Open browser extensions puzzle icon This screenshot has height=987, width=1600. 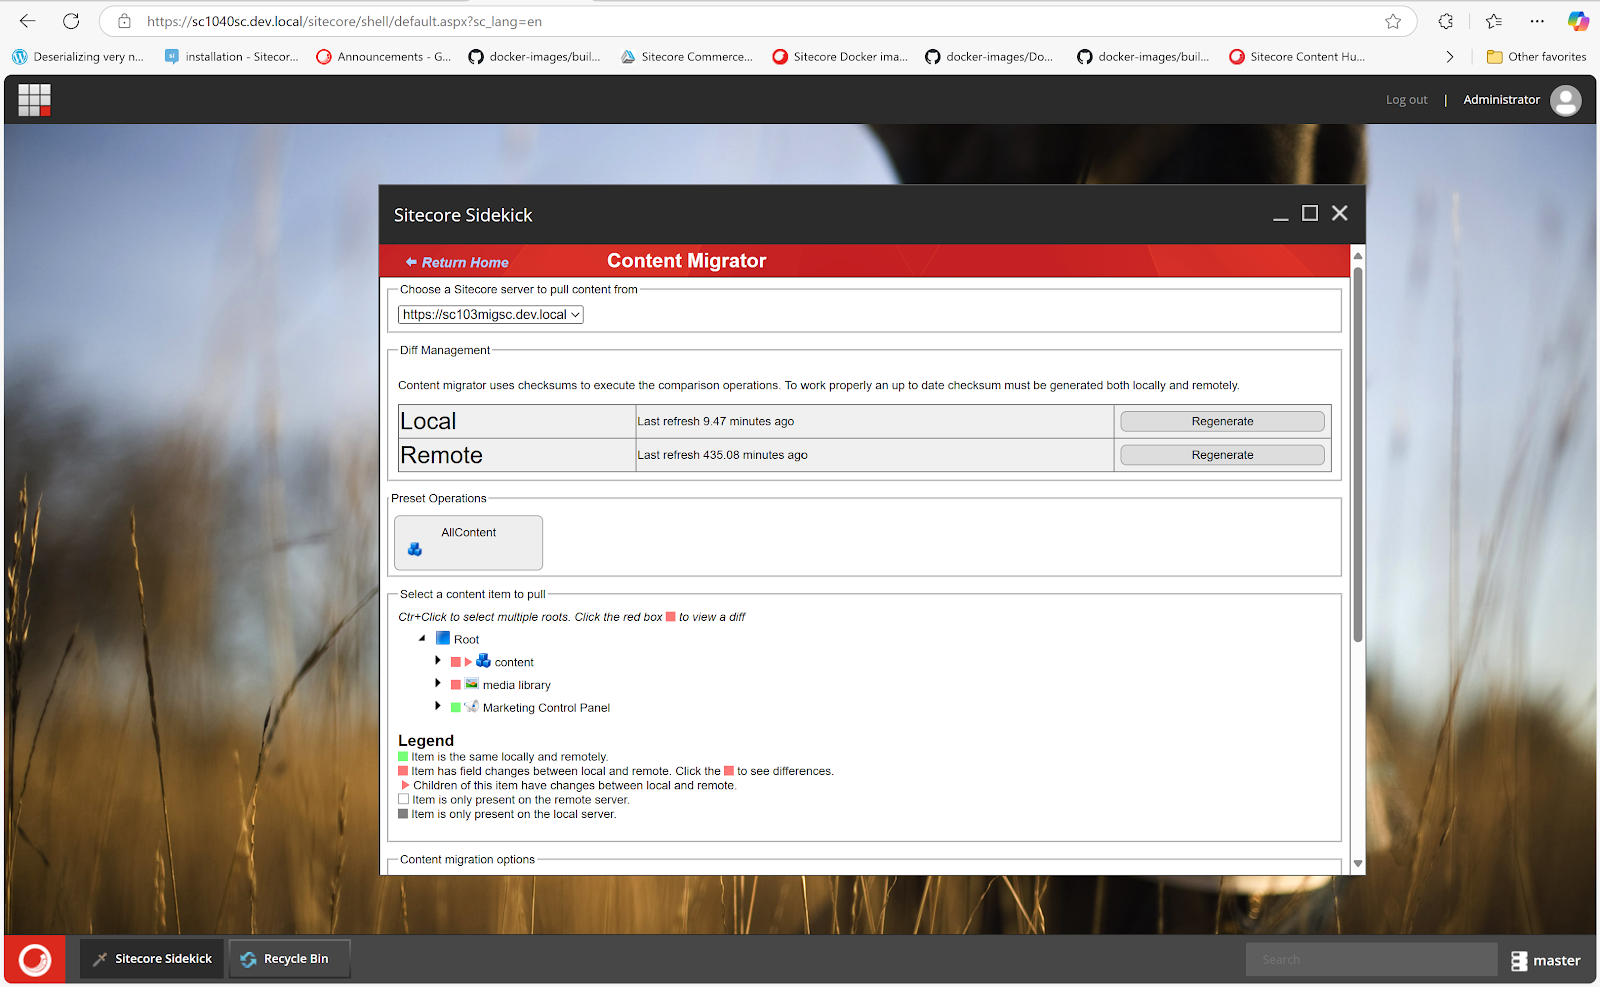click(x=1446, y=21)
